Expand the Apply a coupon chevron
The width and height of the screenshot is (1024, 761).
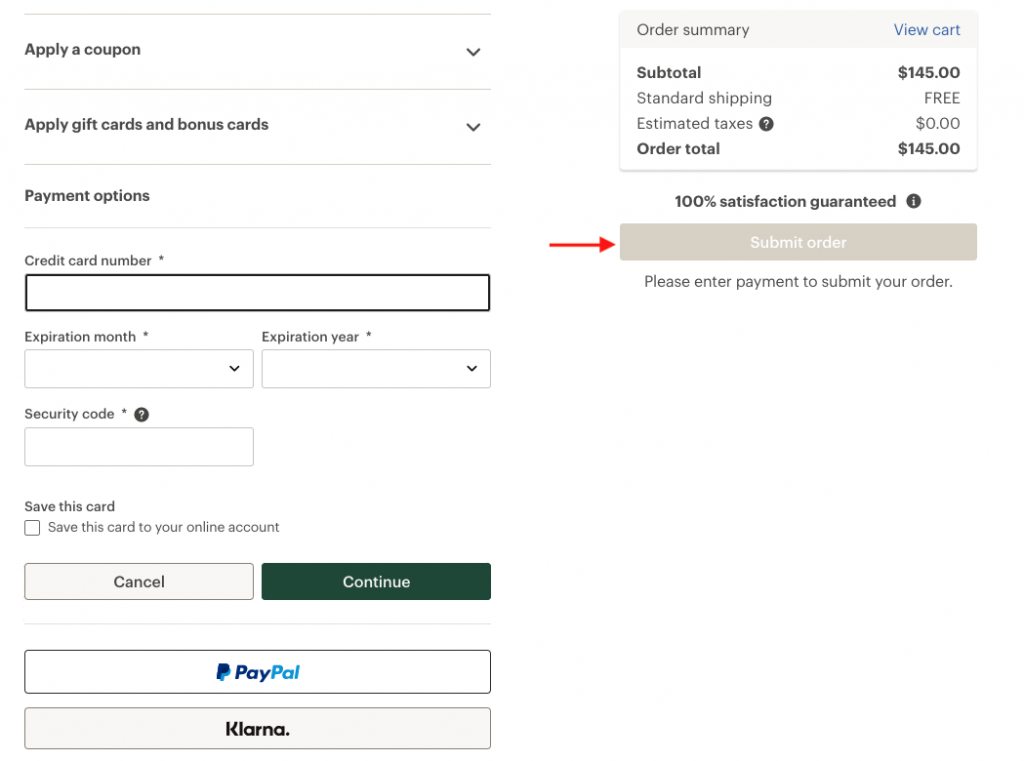point(473,52)
